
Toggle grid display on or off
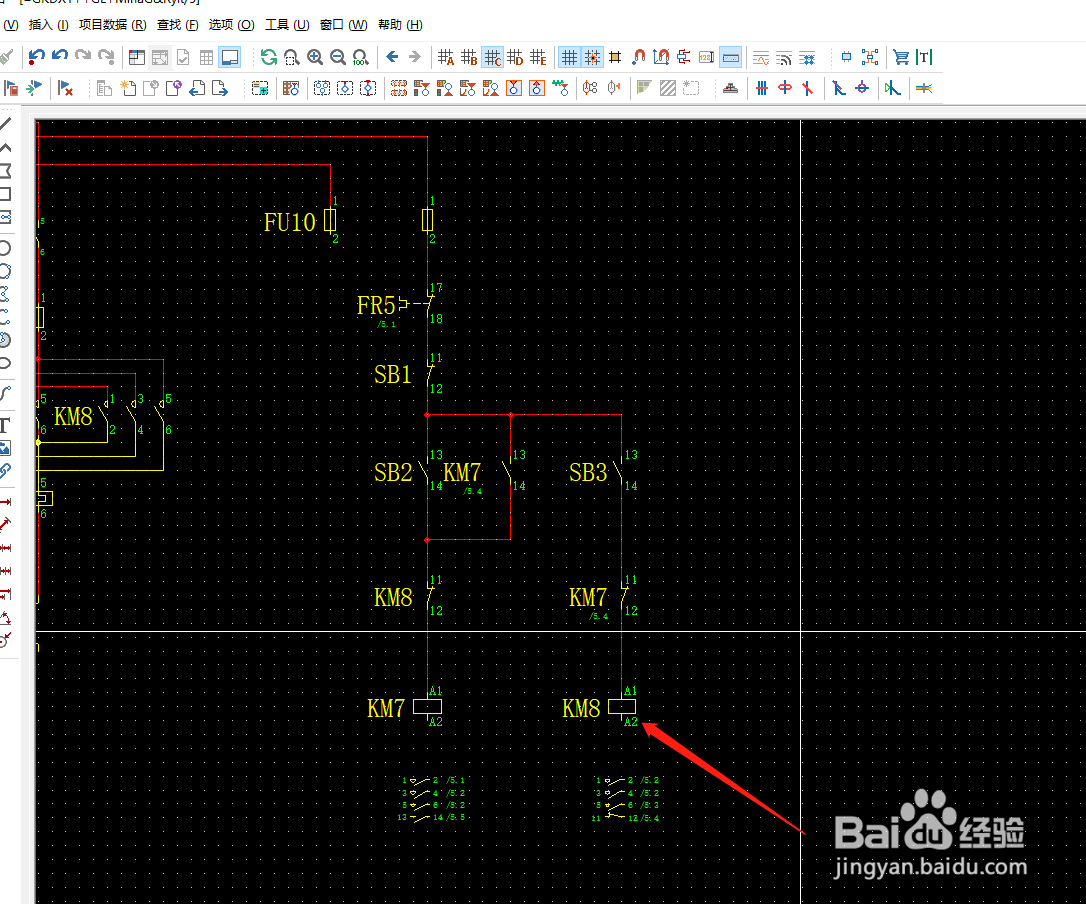[x=569, y=57]
